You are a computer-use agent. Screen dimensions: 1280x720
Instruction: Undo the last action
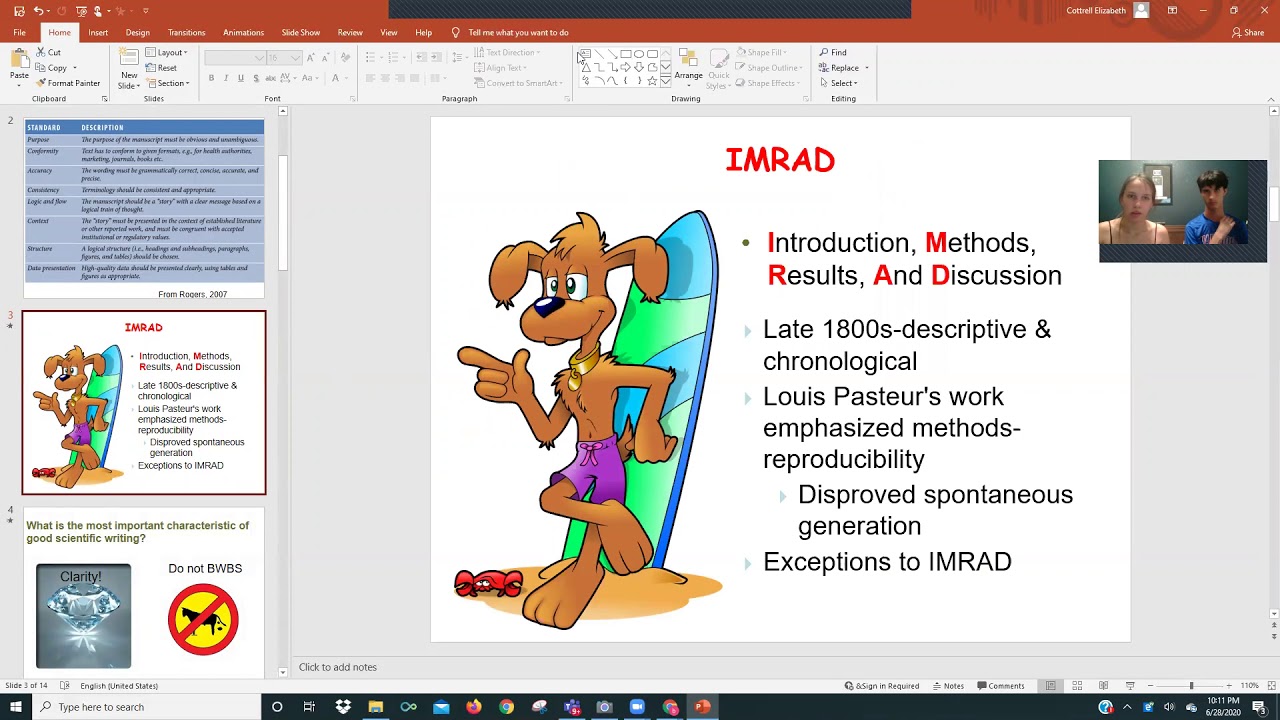click(x=38, y=10)
